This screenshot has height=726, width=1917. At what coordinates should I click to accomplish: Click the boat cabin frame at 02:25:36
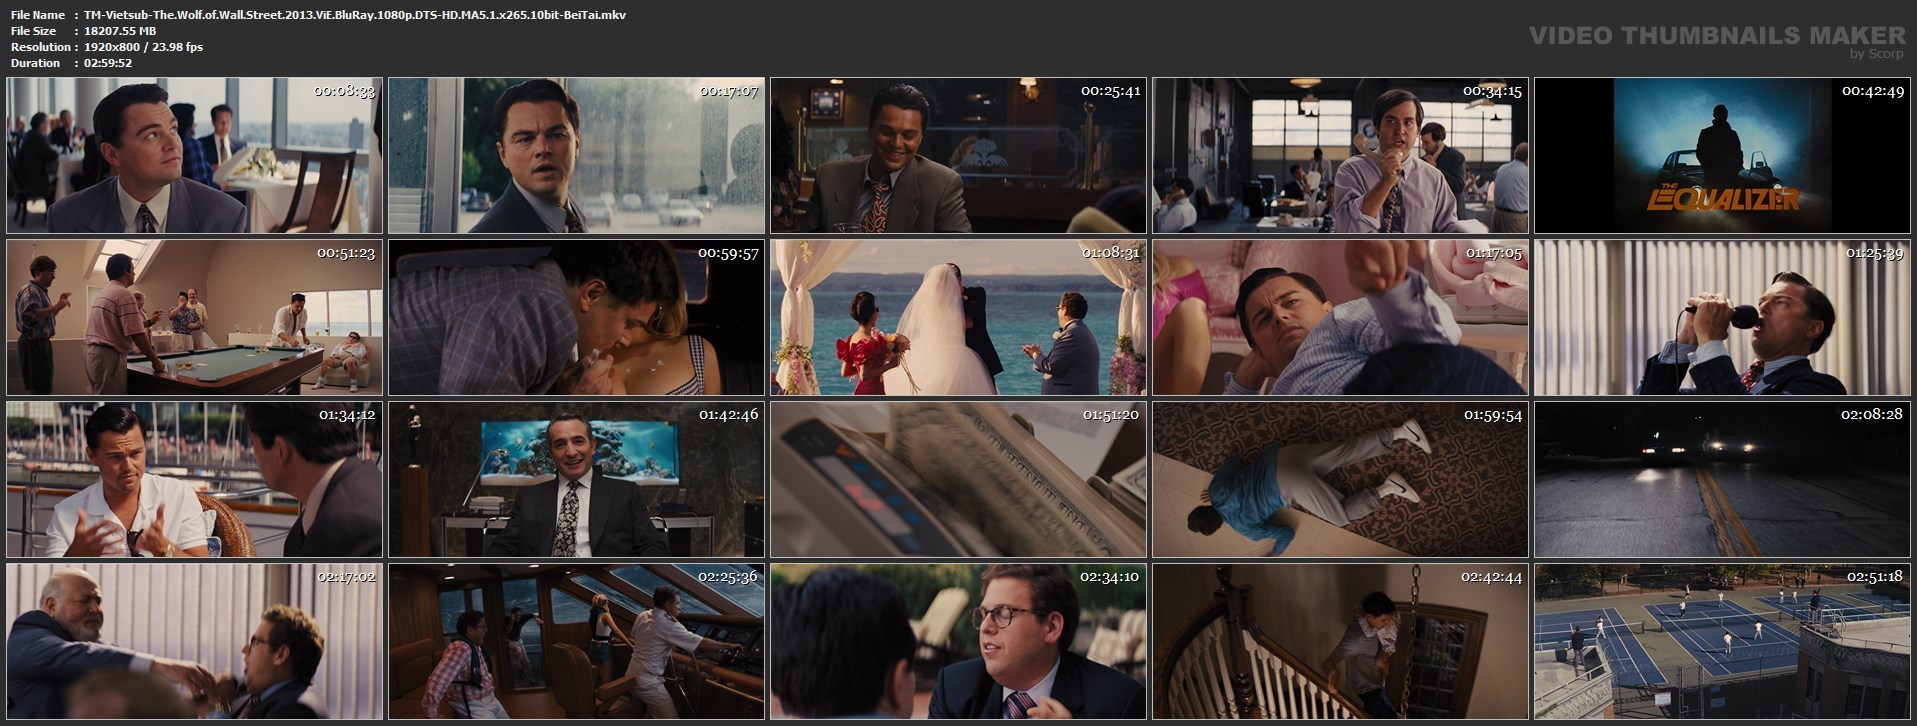point(576,642)
